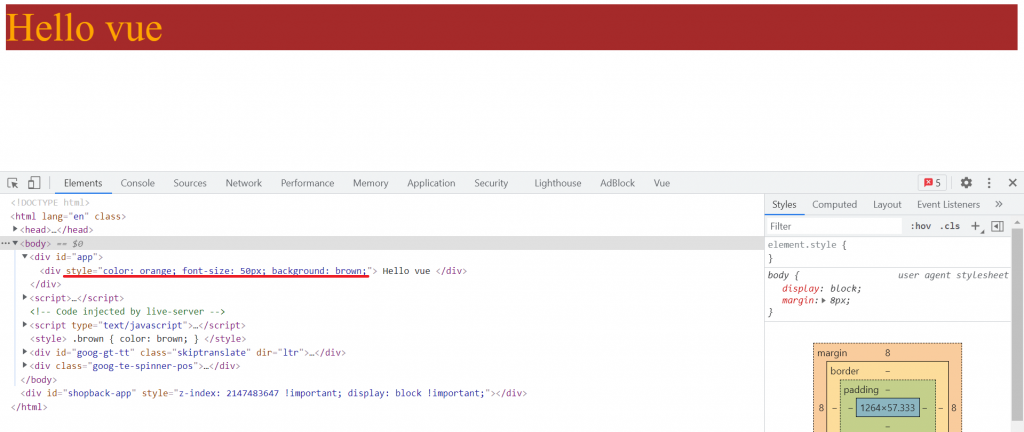
Task: Click the user agent stylesheet label
Action: point(953,275)
